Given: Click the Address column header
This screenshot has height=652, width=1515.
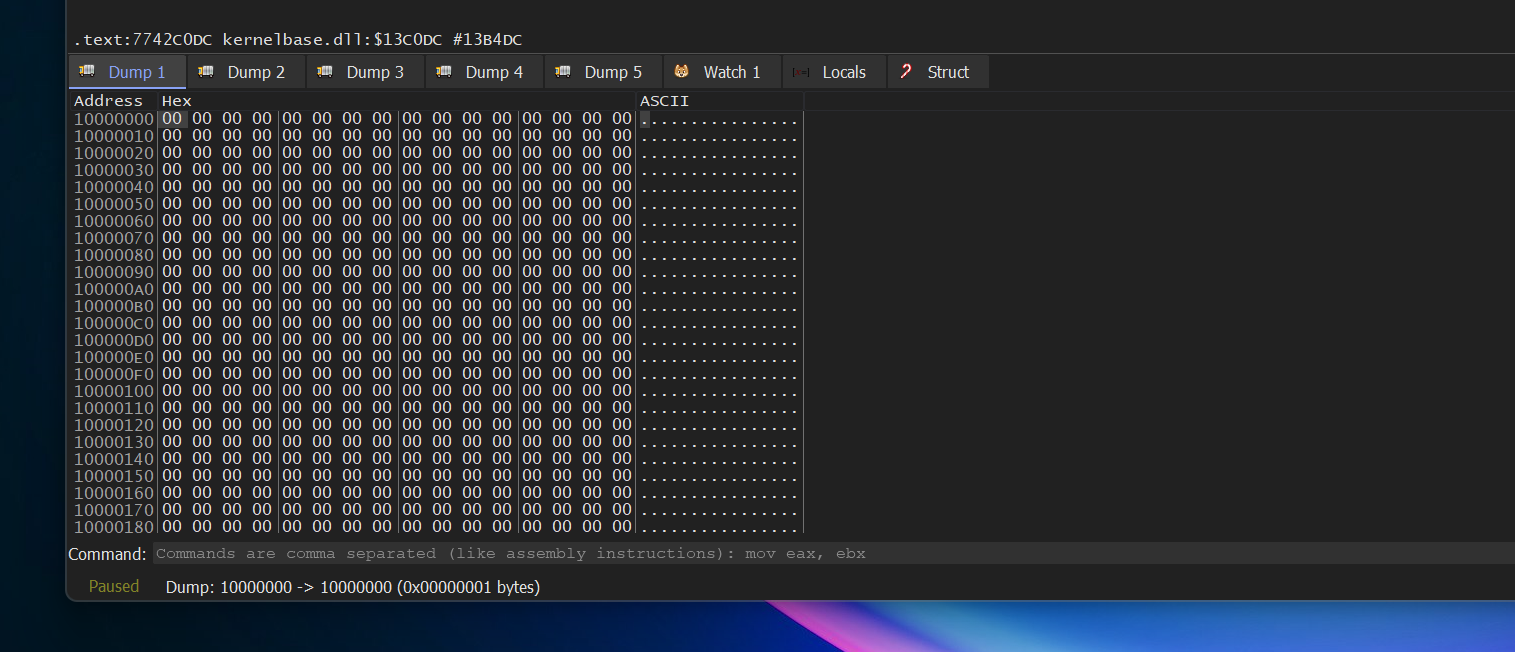Looking at the screenshot, I should point(108,101).
